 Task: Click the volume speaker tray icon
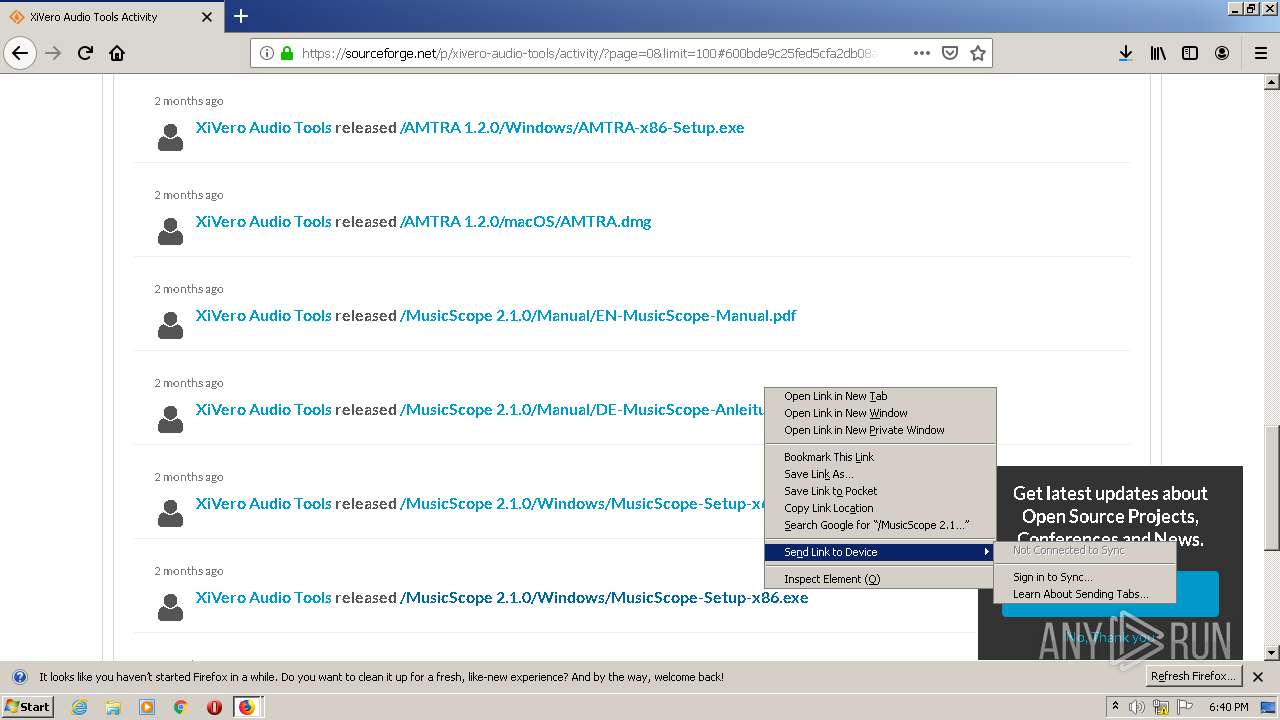[x=1137, y=707]
